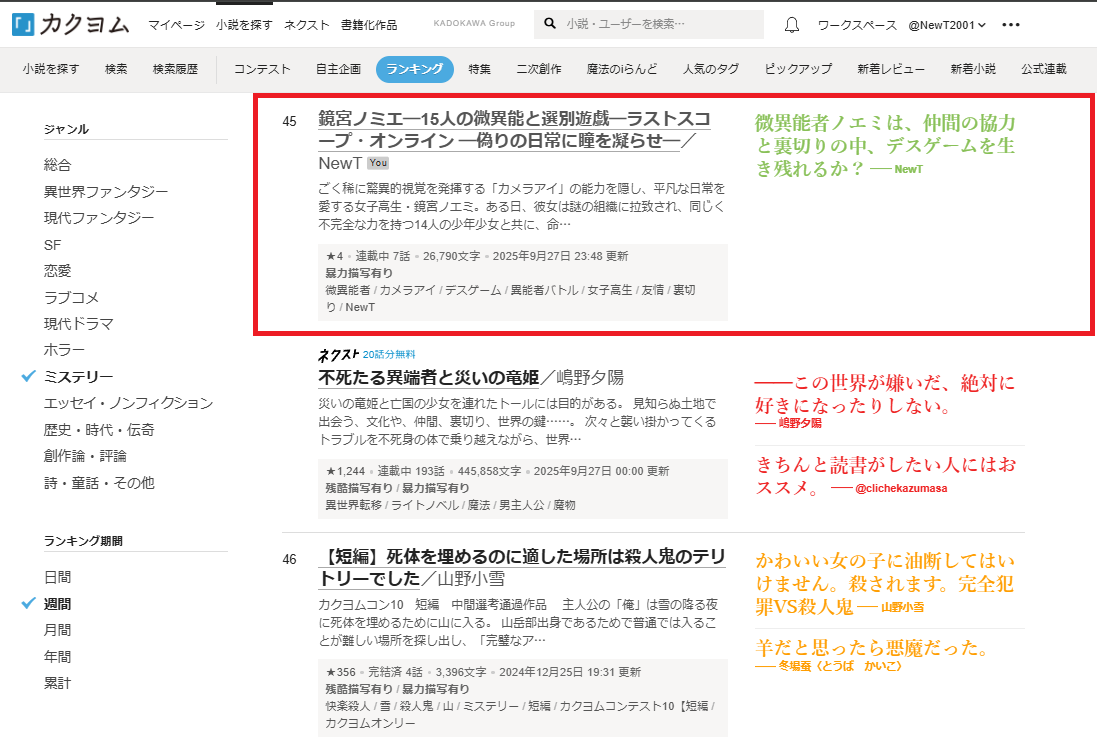The width and height of the screenshot is (1097, 750).
Task: Open author 山野小雪 next to the title
Action: [471, 579]
